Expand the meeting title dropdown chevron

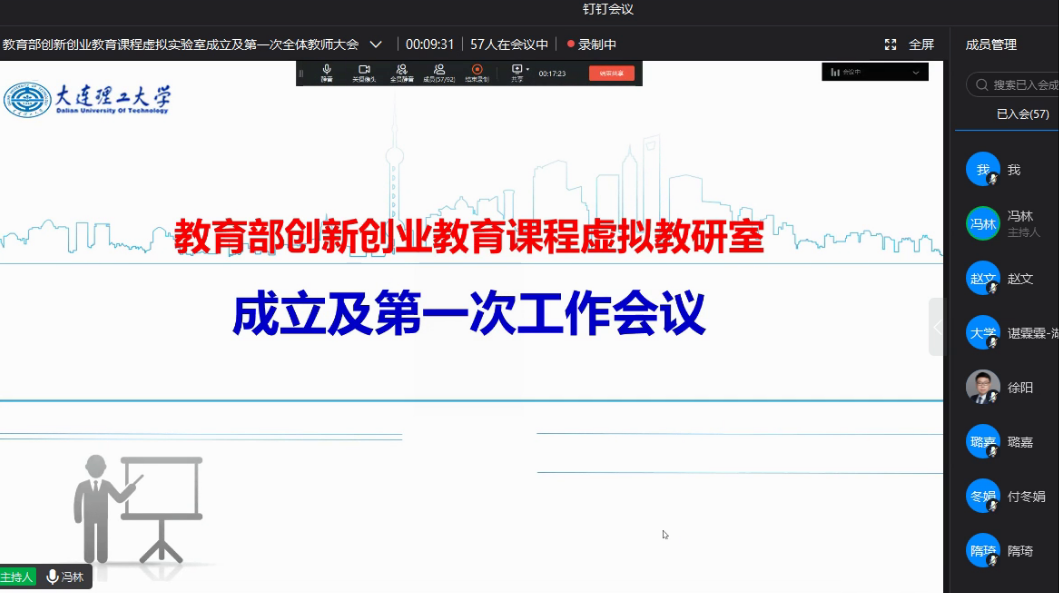pyautogui.click(x=376, y=45)
